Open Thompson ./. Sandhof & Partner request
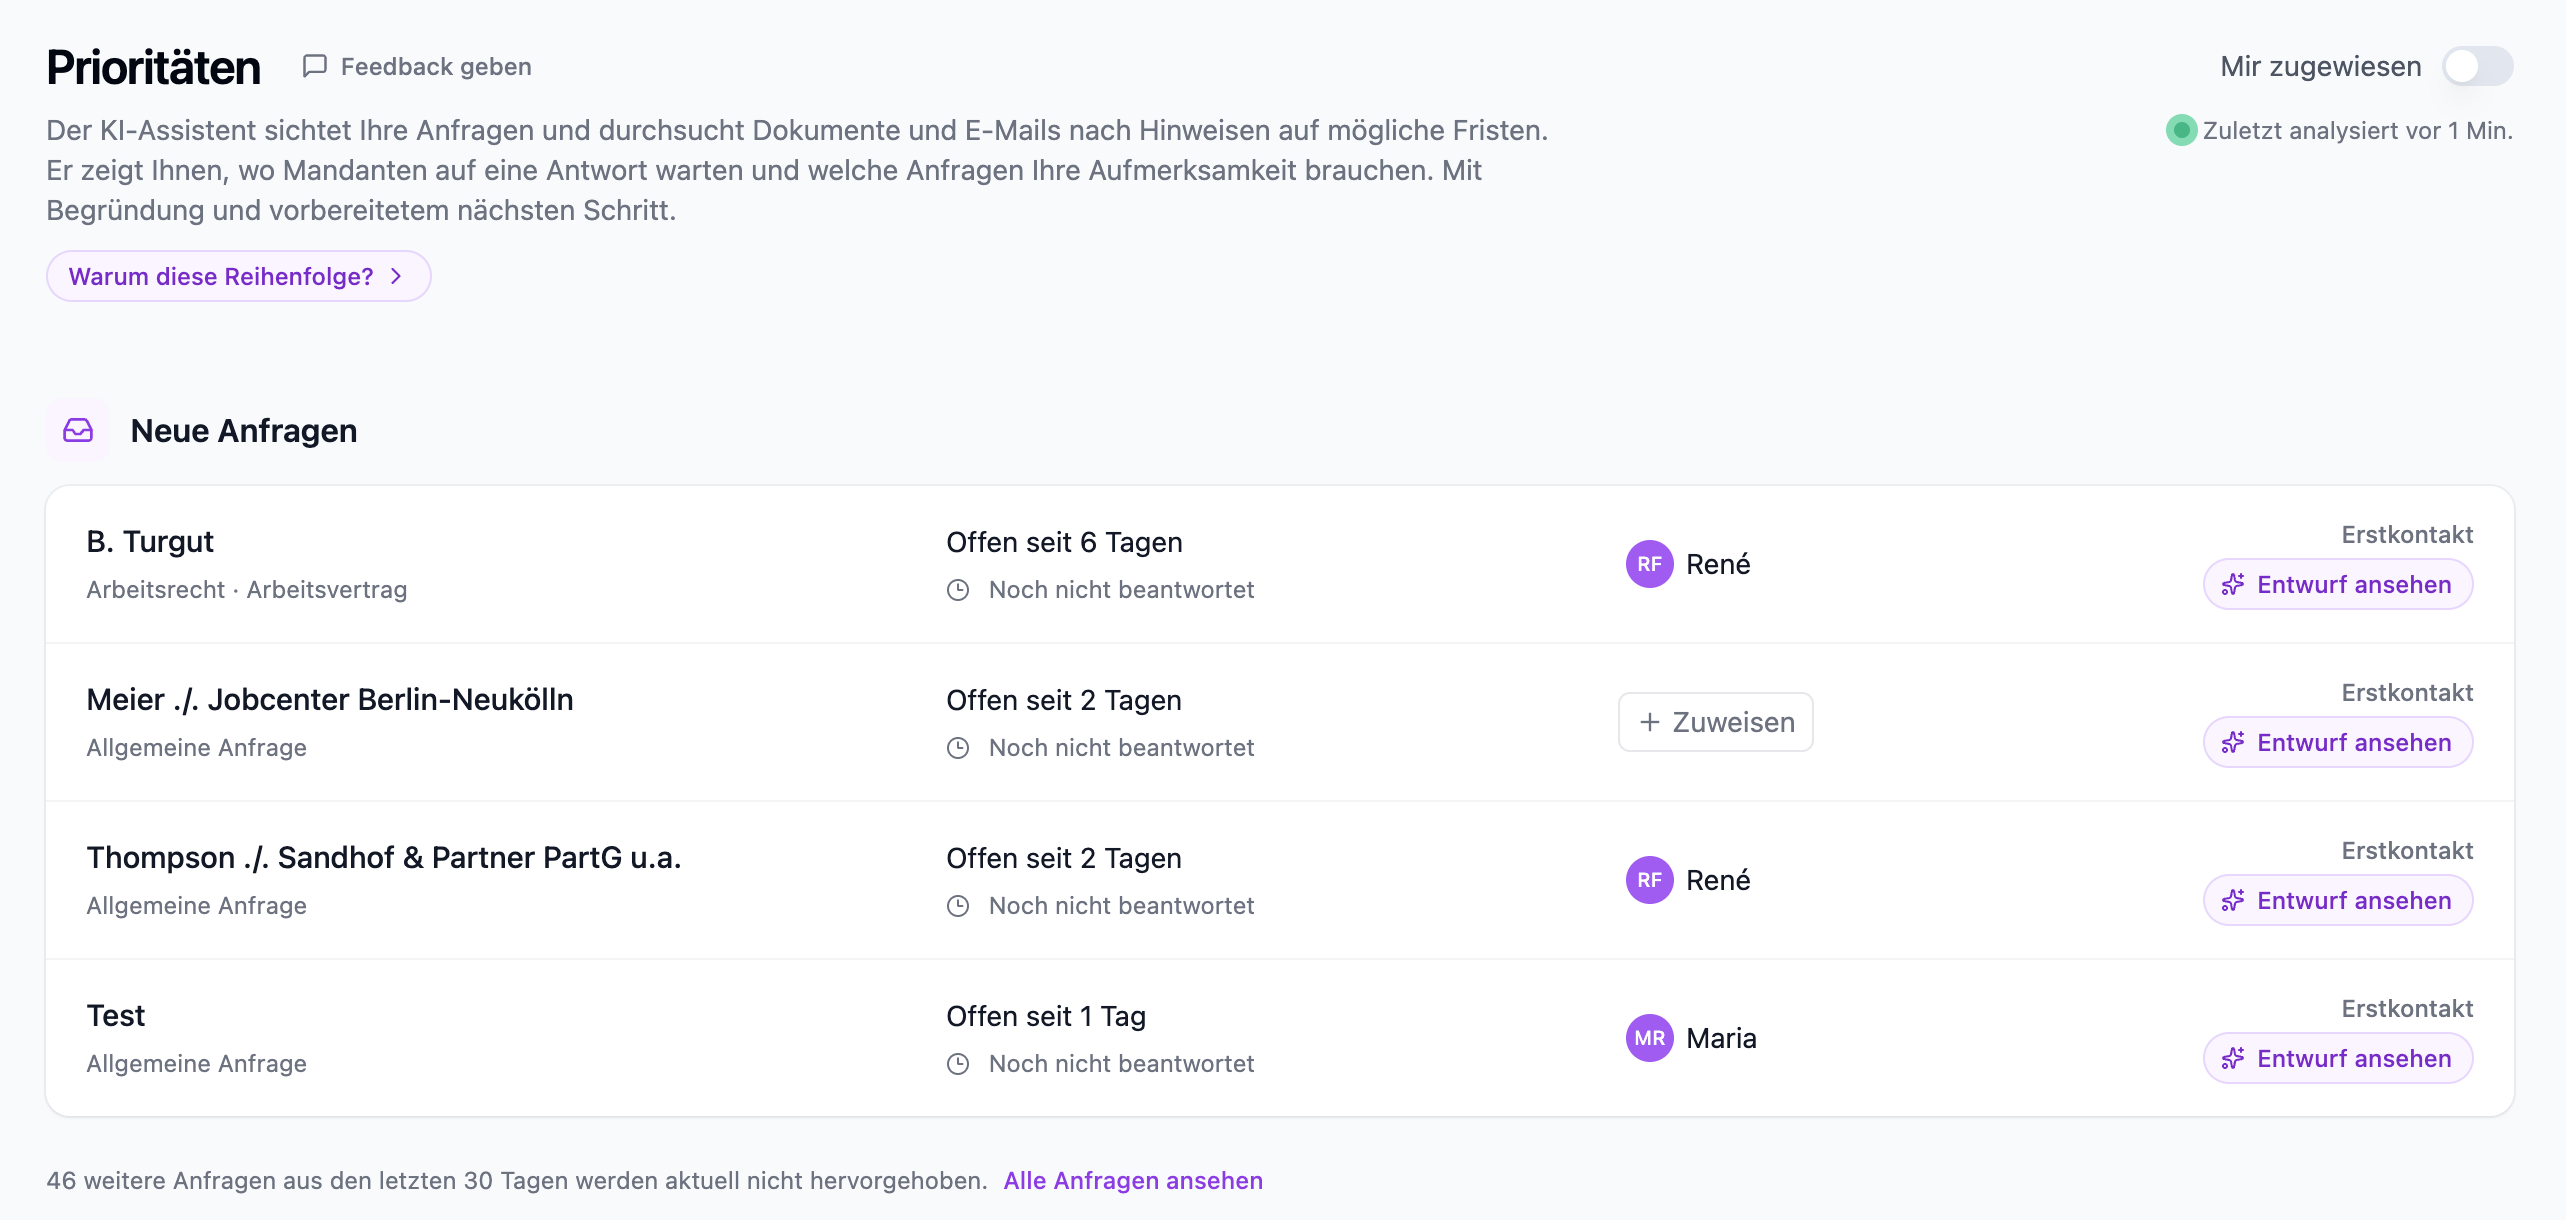This screenshot has width=2566, height=1220. tap(384, 857)
